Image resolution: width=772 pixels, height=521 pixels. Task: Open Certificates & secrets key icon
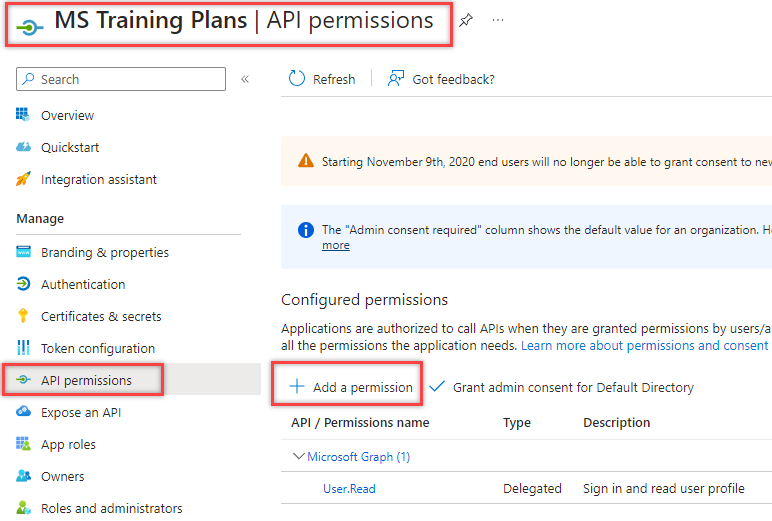point(24,316)
